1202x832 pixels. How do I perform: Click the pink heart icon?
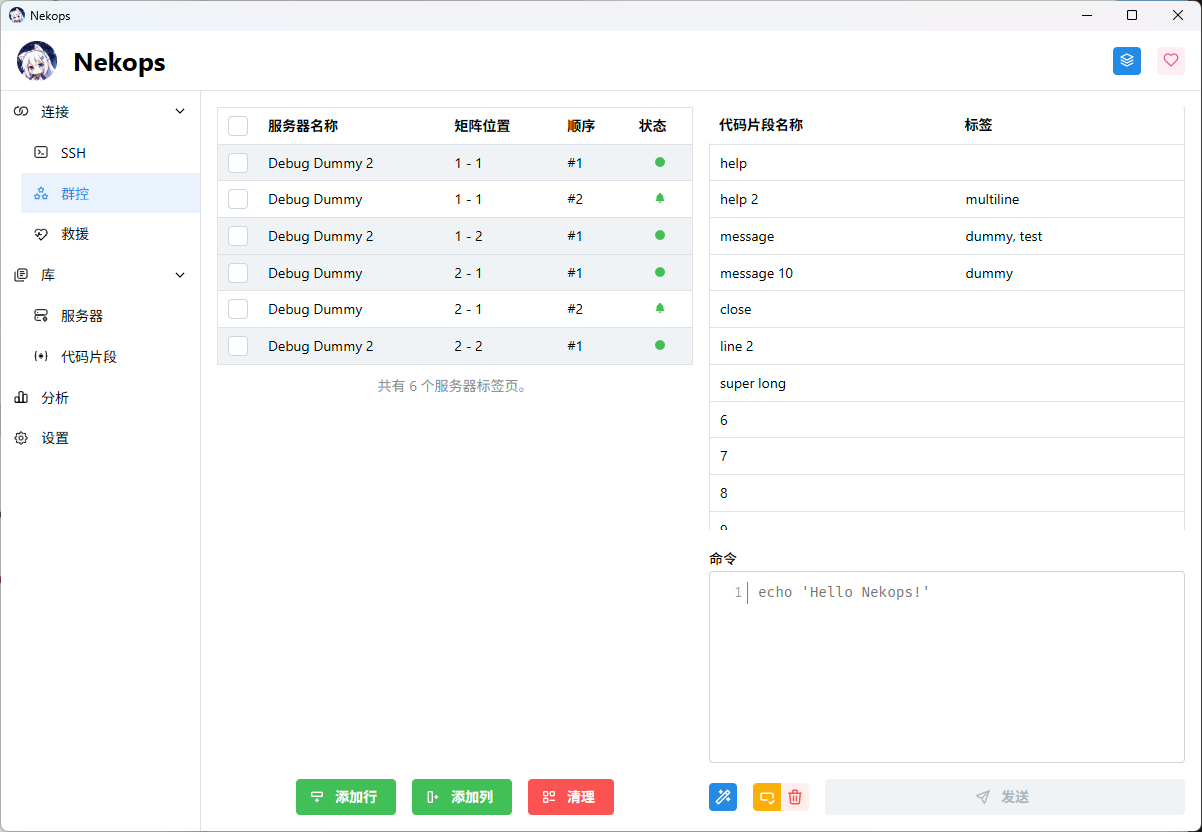point(1170,61)
